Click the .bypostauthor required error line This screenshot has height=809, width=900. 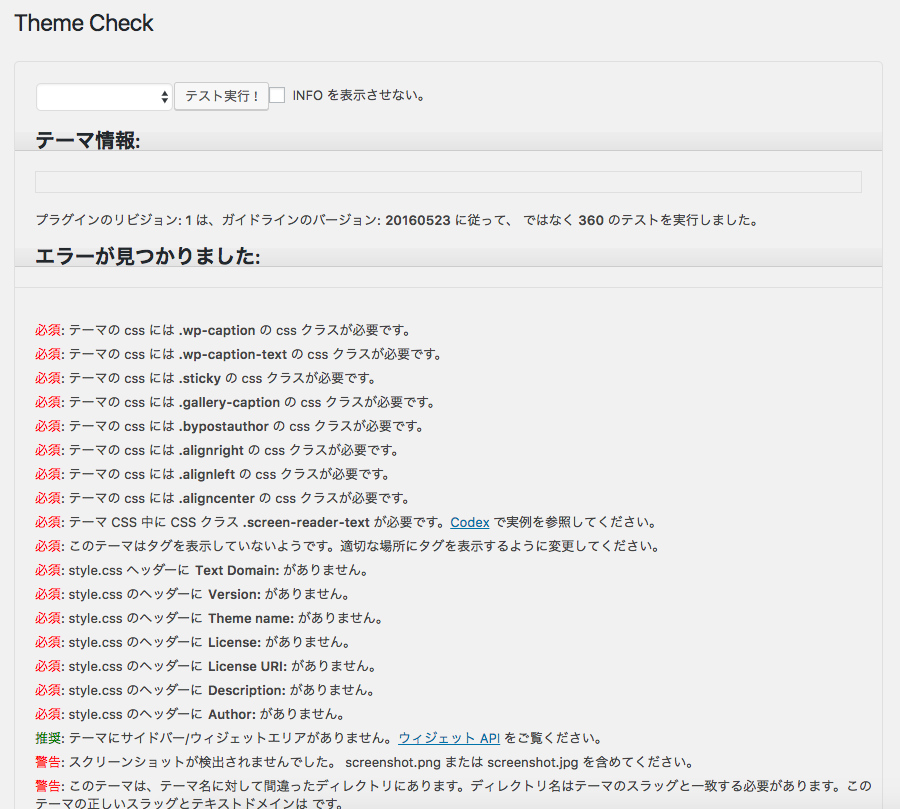pos(229,427)
